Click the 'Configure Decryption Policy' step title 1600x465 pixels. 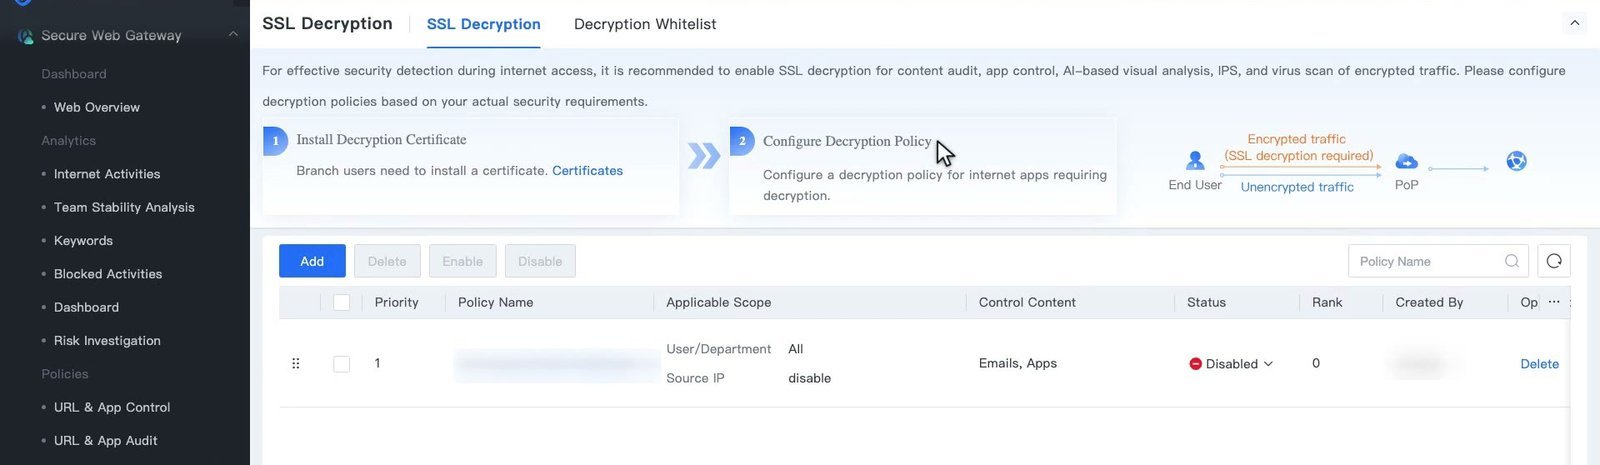tap(847, 142)
